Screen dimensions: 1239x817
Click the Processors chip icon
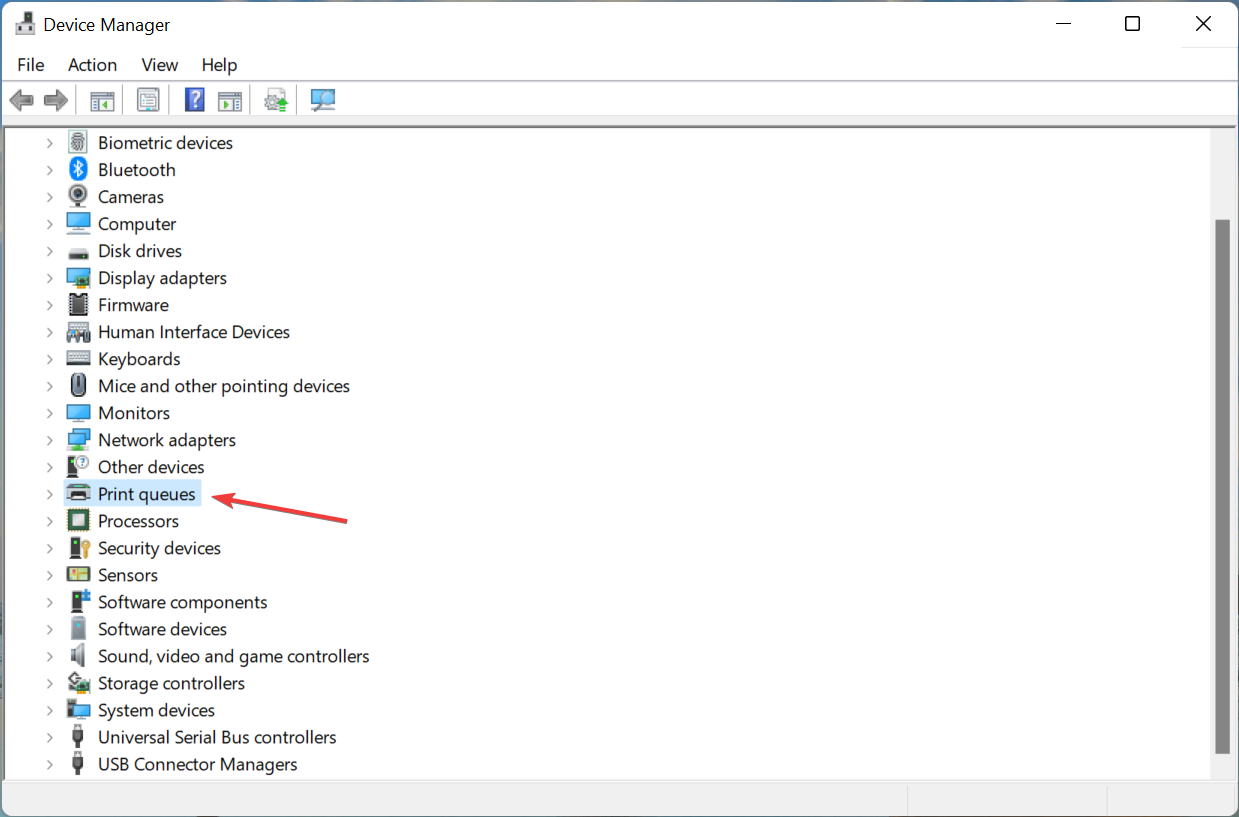(x=78, y=521)
